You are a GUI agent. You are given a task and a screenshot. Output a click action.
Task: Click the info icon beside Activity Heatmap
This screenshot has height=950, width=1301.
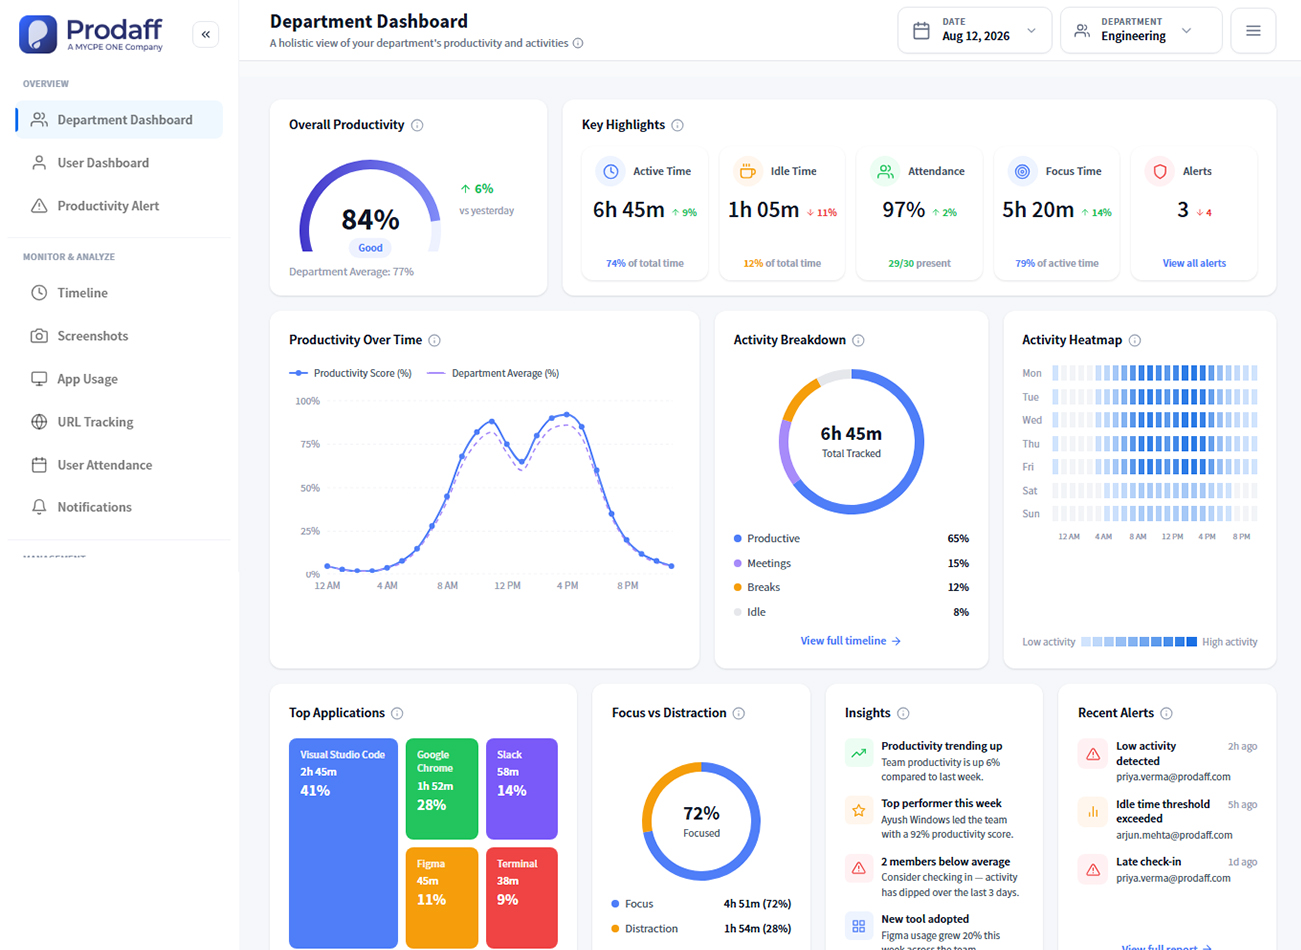(1134, 340)
